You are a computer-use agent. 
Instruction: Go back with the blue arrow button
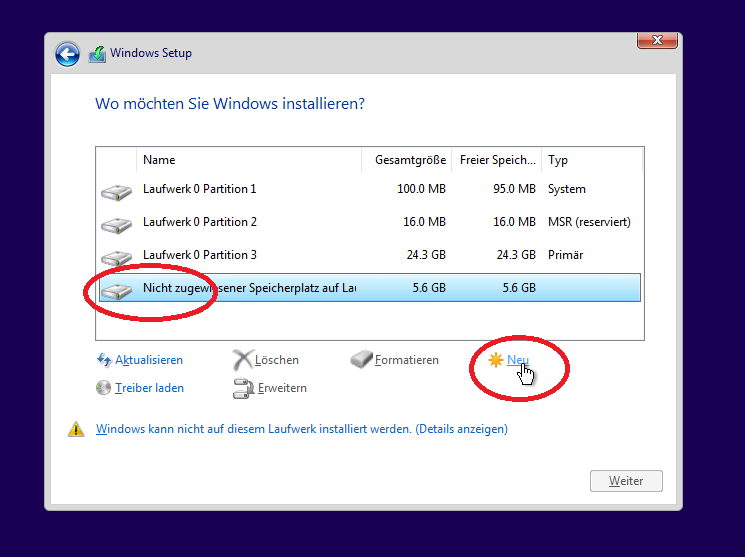point(67,54)
